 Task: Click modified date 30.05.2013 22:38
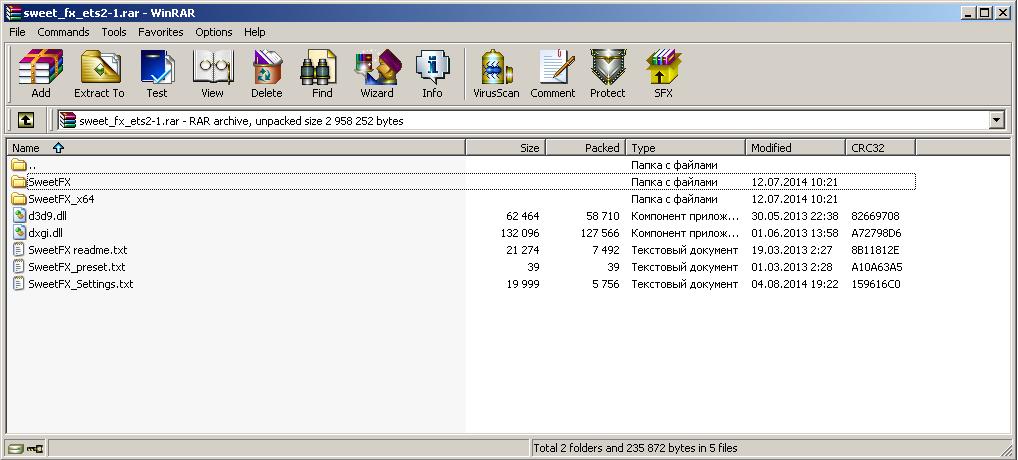(x=795, y=216)
